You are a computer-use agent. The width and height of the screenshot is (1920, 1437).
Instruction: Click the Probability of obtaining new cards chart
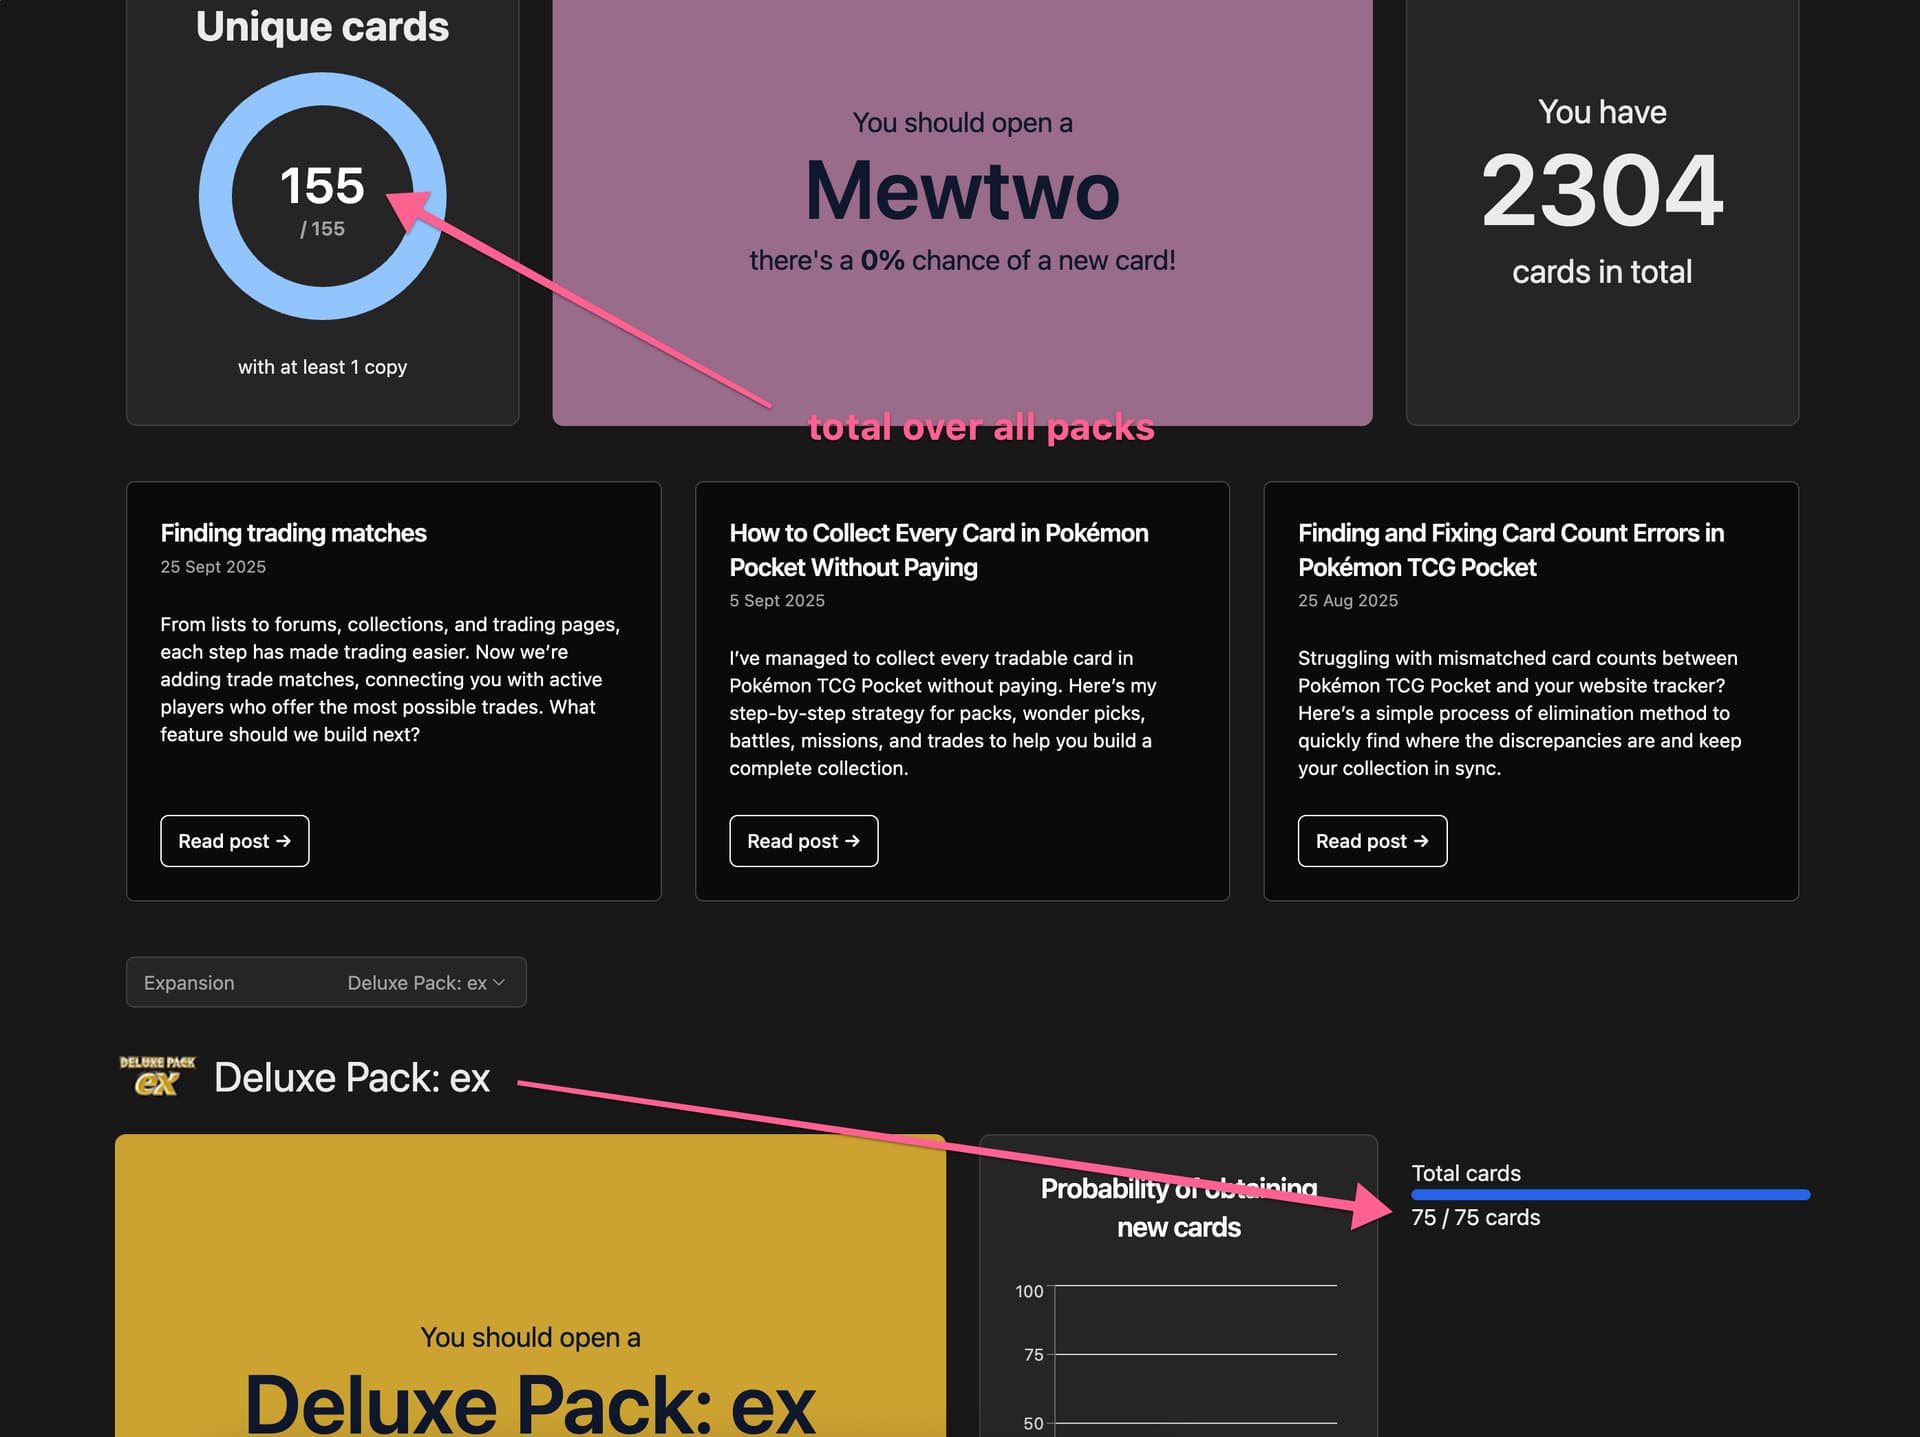[1195, 1360]
